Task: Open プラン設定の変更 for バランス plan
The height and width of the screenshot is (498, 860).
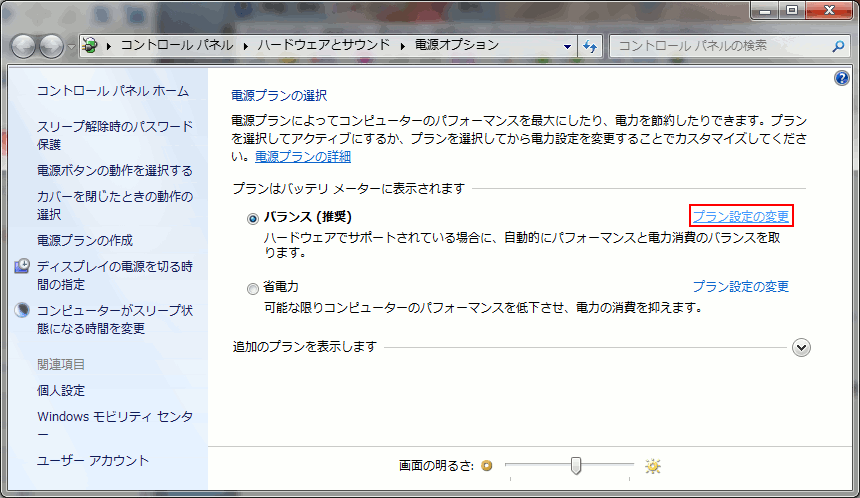Action: click(x=741, y=216)
